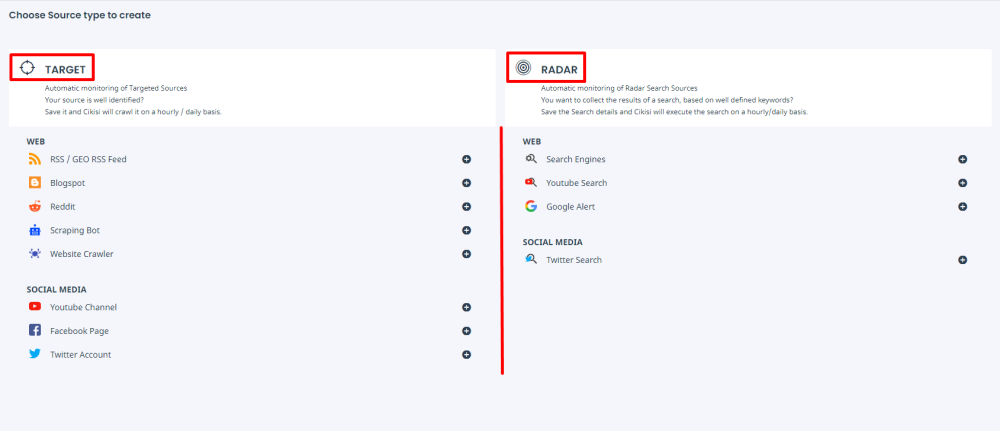Select the Twitter Search label

point(574,260)
